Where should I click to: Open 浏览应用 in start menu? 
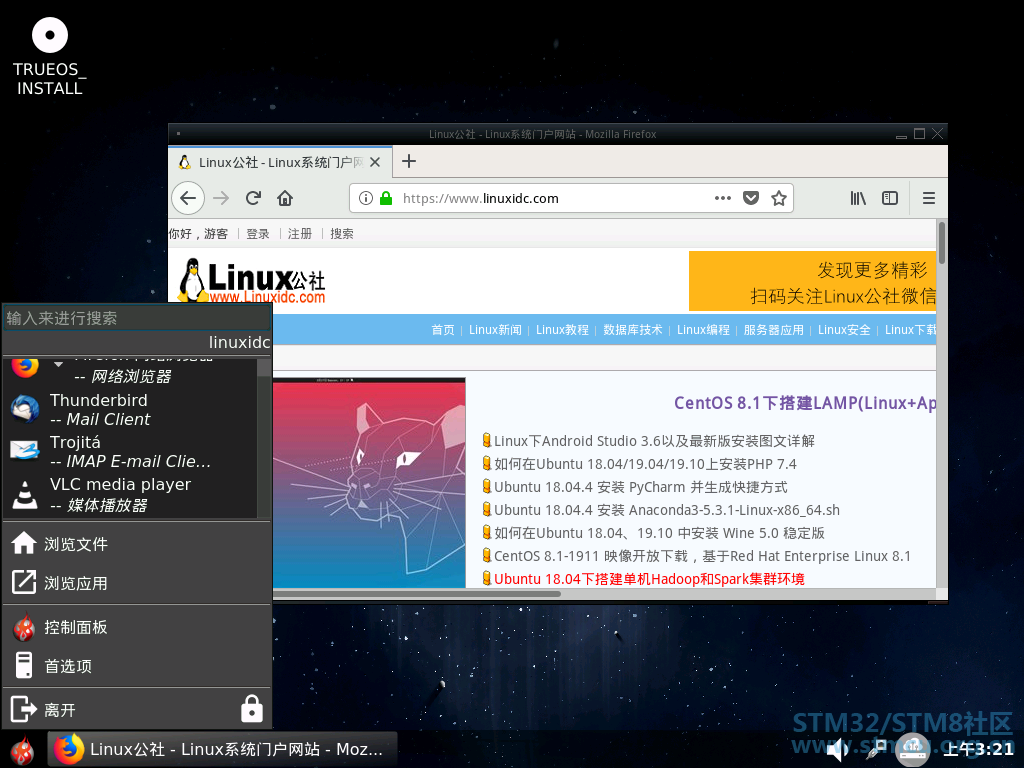tap(137, 583)
